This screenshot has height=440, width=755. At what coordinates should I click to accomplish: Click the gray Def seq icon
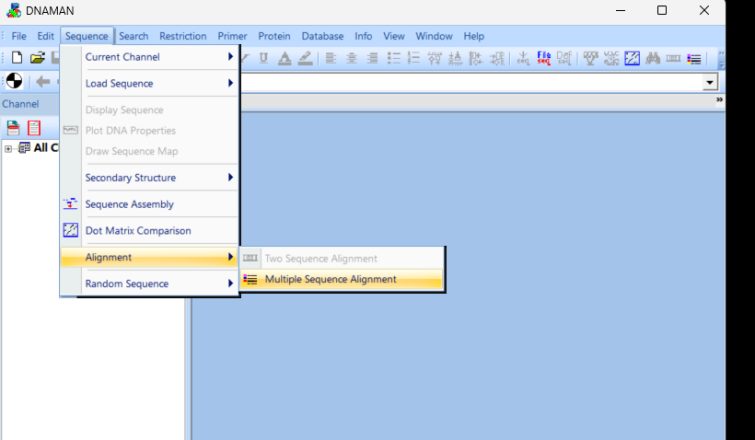[564, 58]
